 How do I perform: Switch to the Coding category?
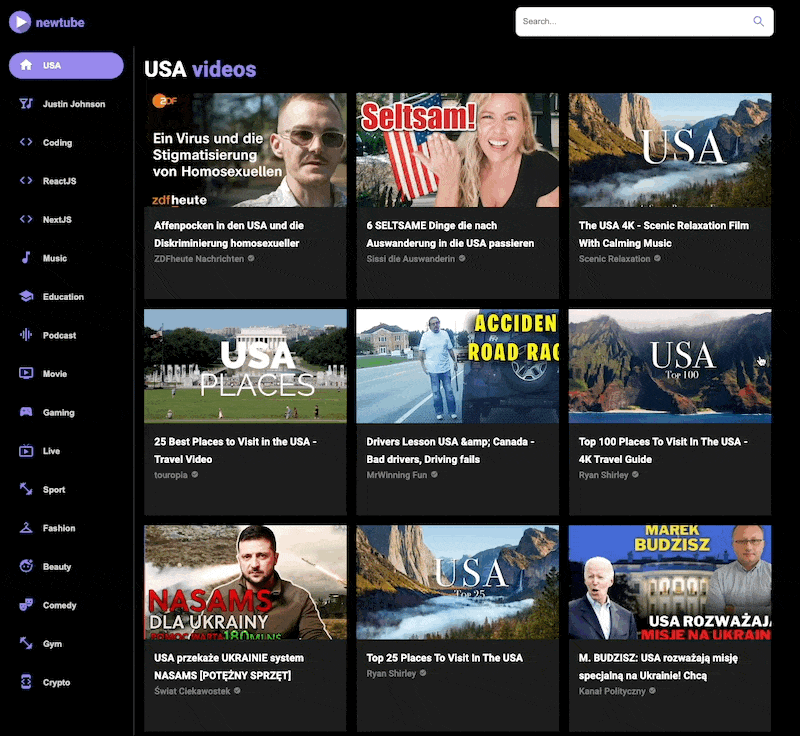66,142
